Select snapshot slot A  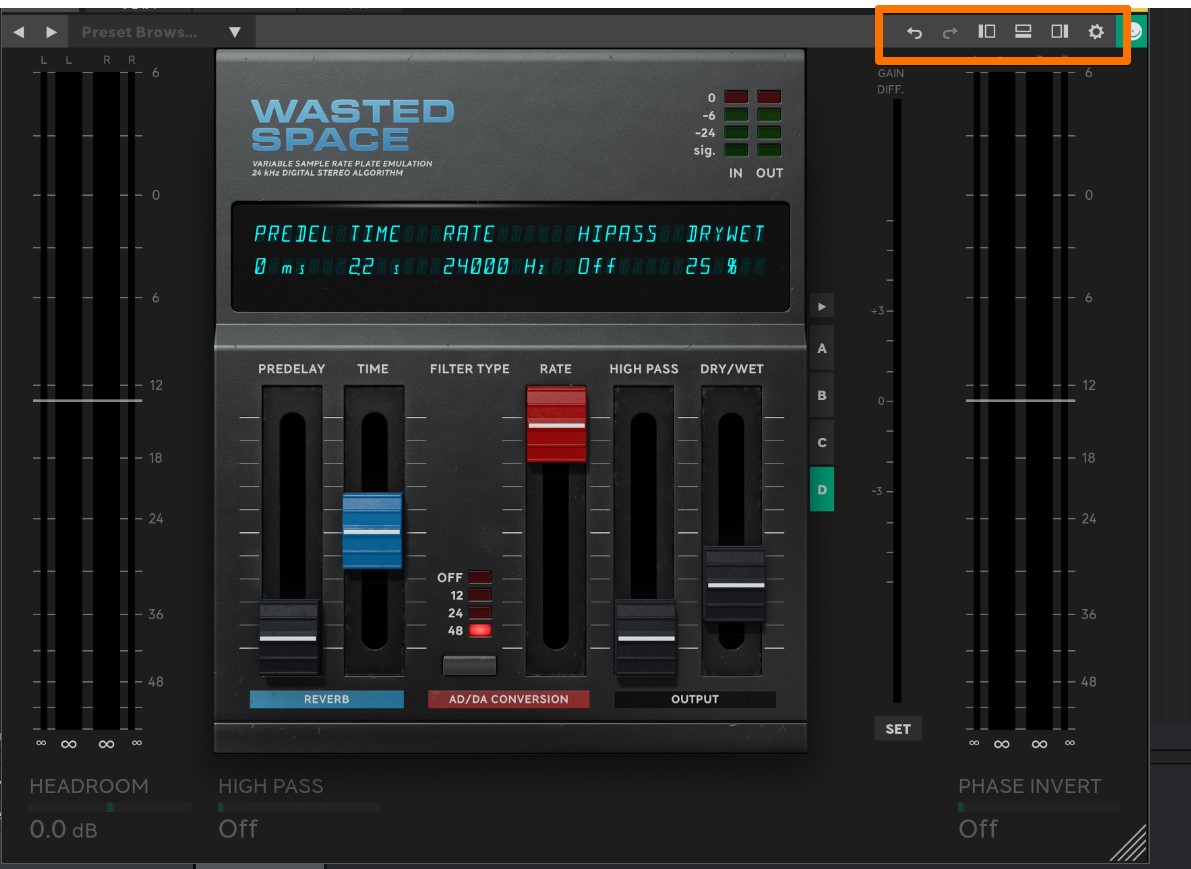pyautogui.click(x=822, y=349)
